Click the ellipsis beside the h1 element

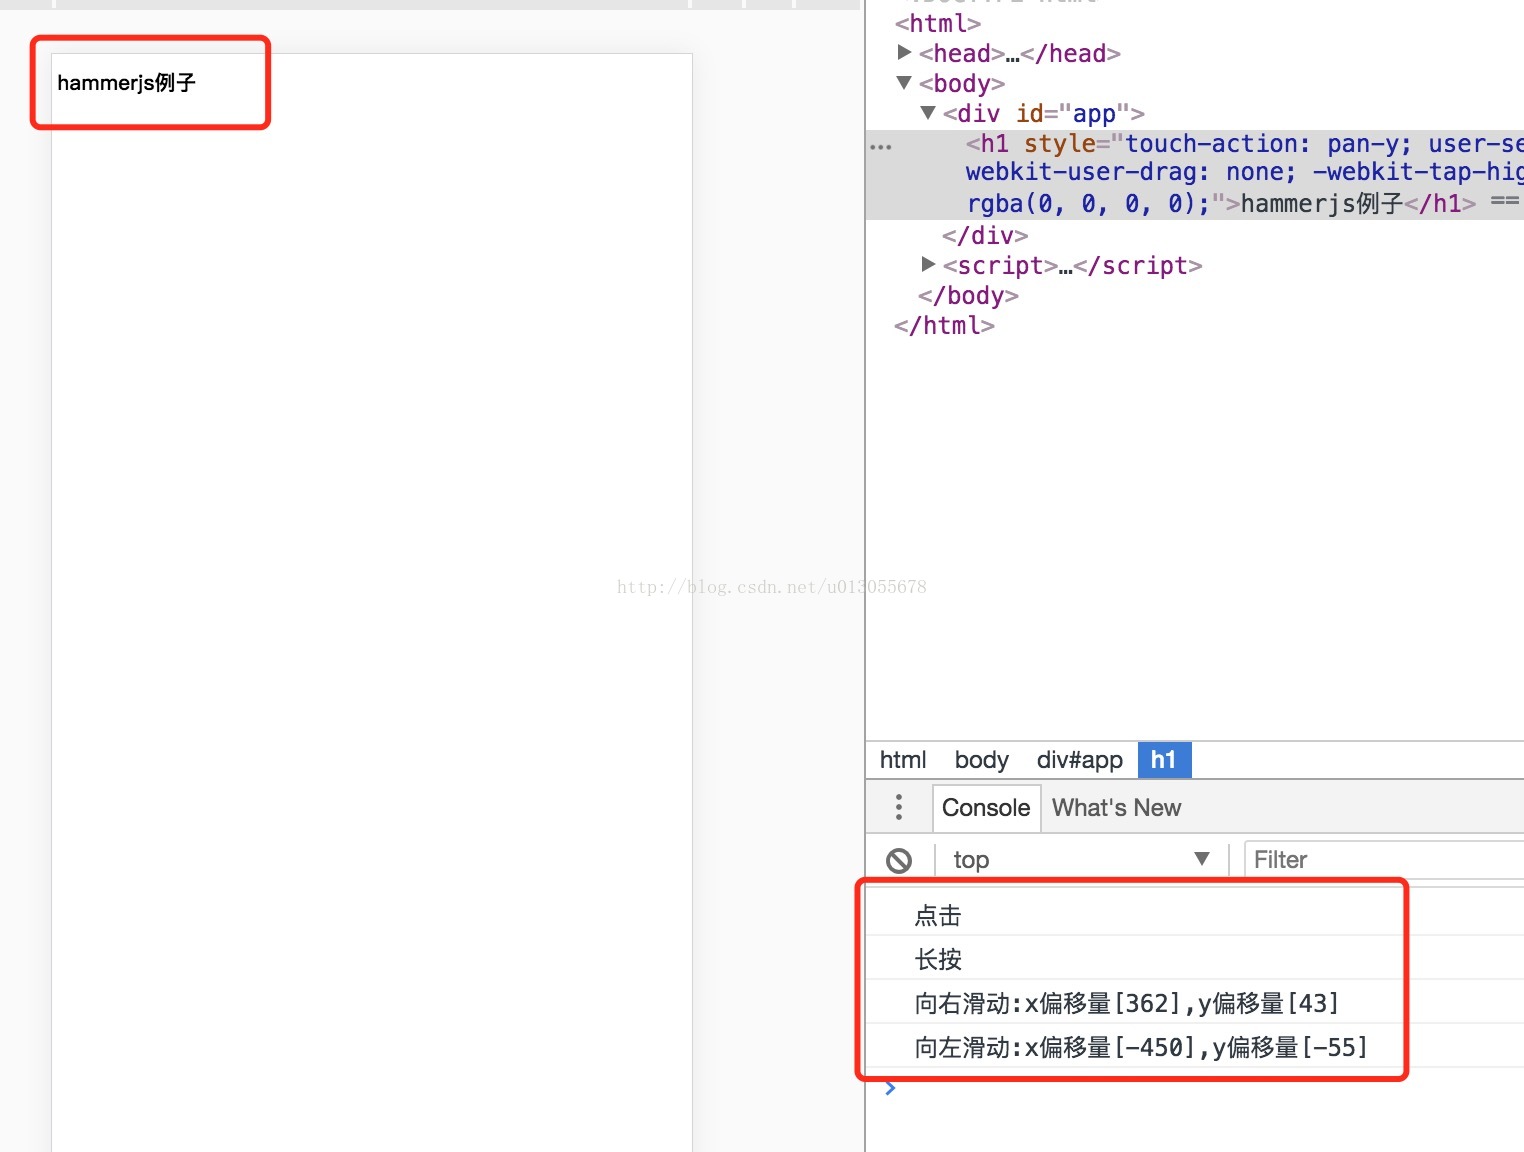point(881,147)
